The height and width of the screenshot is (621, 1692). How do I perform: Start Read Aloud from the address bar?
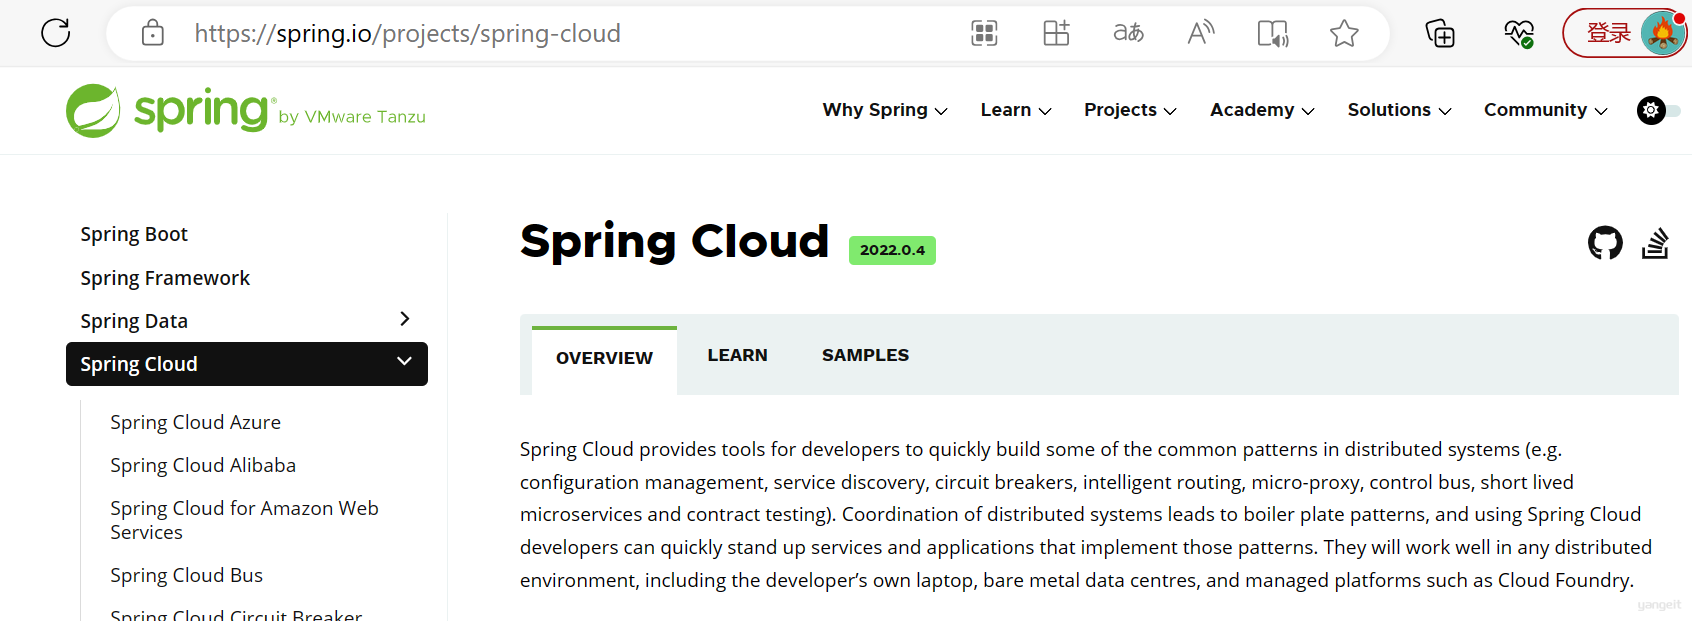click(x=1201, y=33)
